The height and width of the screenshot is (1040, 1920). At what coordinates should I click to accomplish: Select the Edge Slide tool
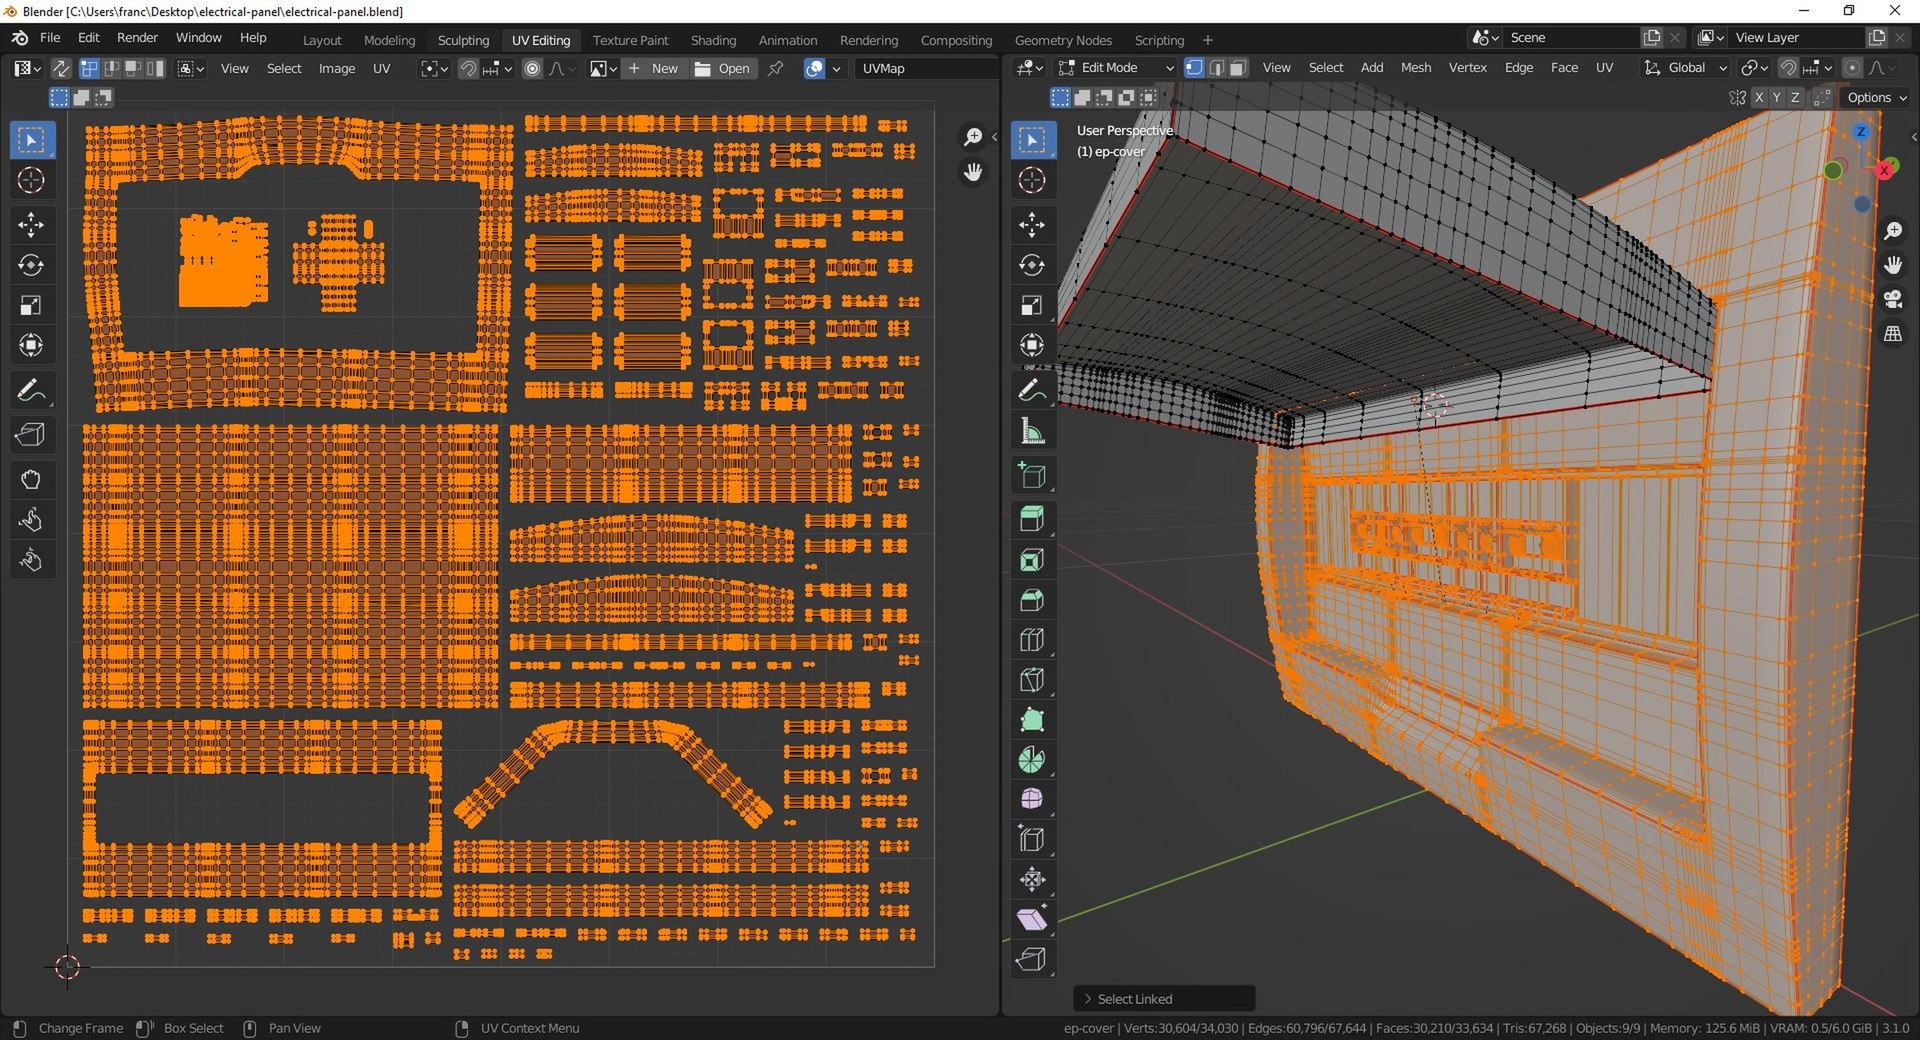[x=1032, y=840]
